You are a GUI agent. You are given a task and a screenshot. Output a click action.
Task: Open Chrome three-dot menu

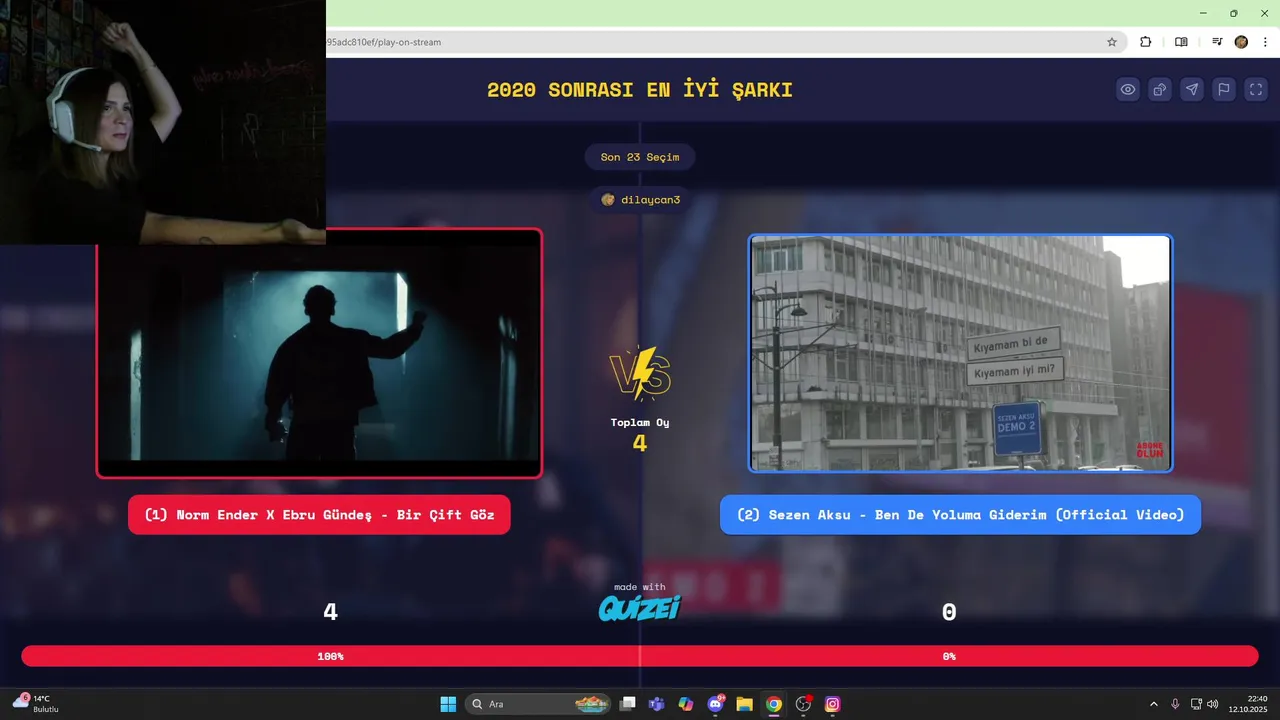pyautogui.click(x=1265, y=42)
